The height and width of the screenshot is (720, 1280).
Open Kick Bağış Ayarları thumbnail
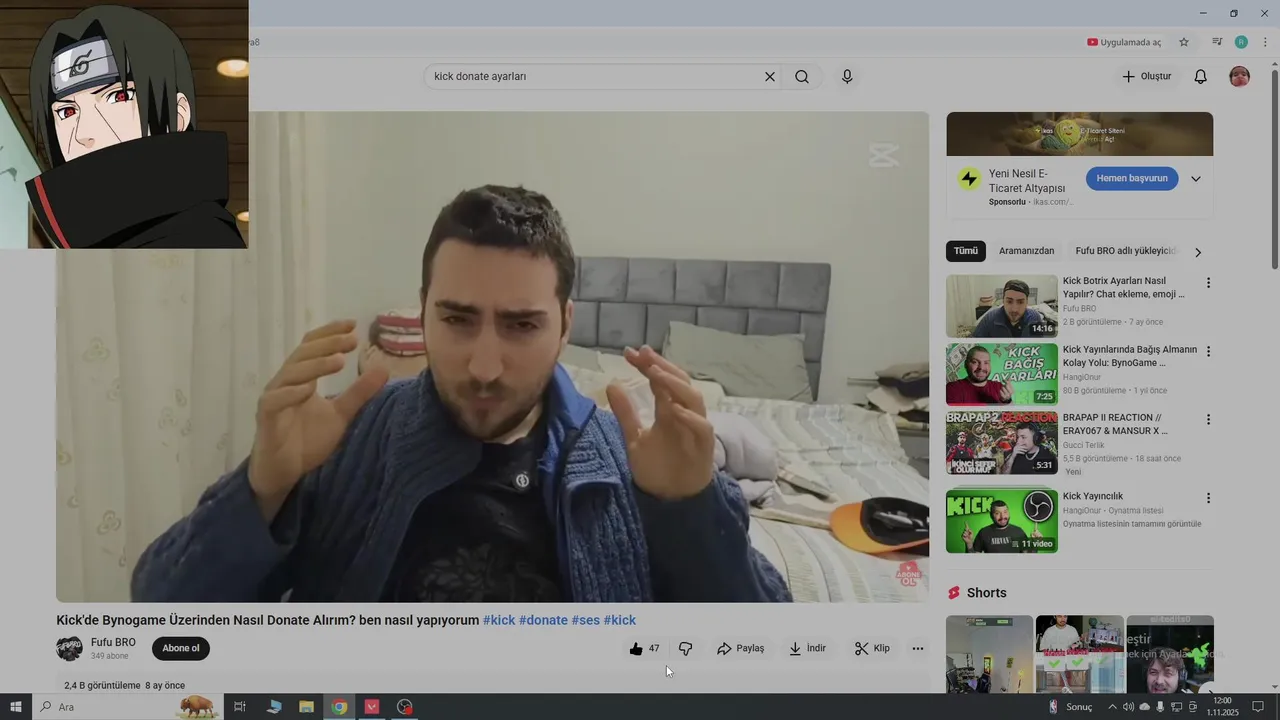point(1001,374)
